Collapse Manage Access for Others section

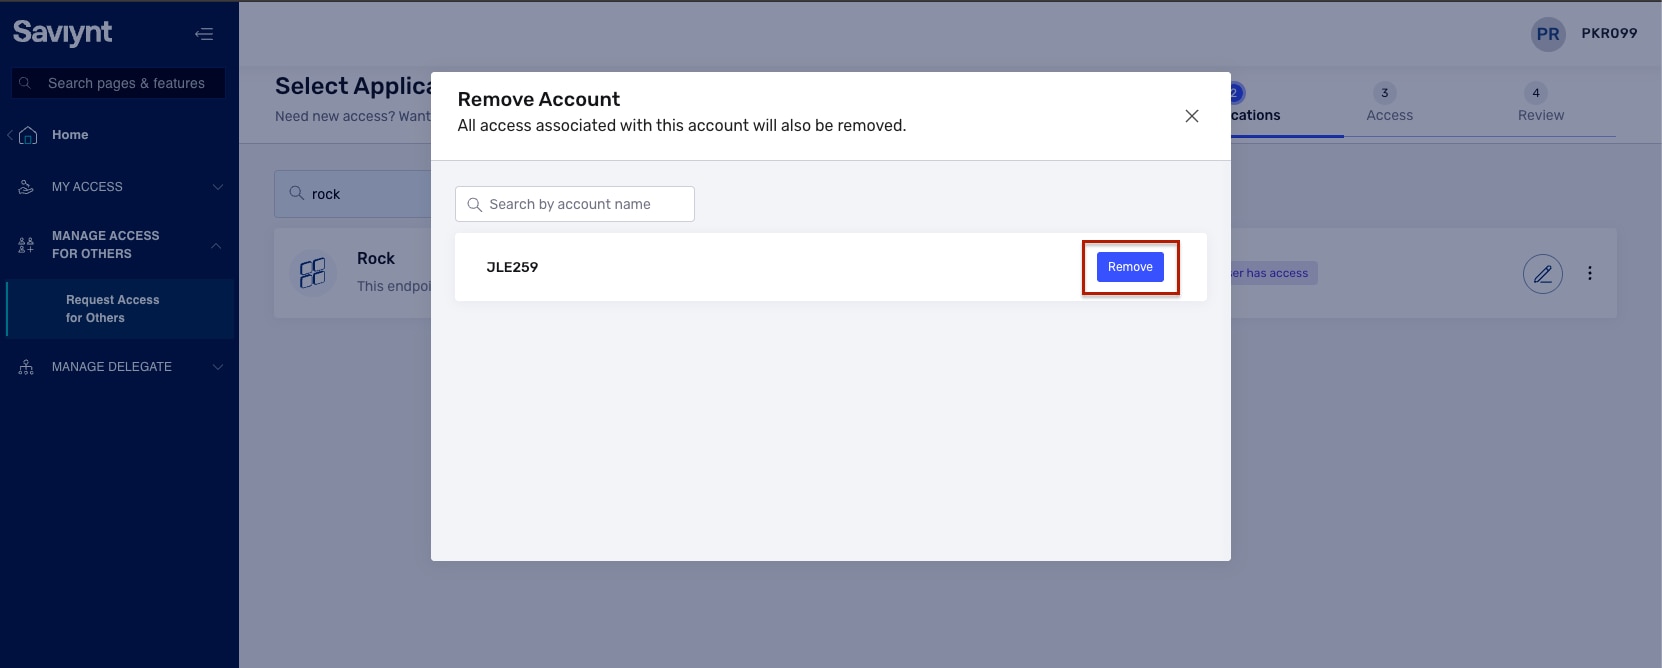pyautogui.click(x=217, y=245)
